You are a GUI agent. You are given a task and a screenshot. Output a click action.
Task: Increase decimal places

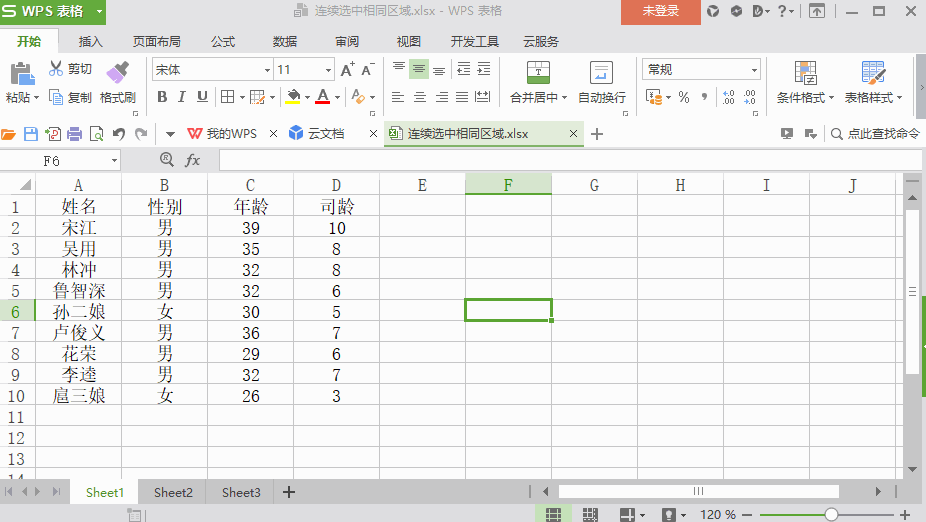(x=729, y=97)
